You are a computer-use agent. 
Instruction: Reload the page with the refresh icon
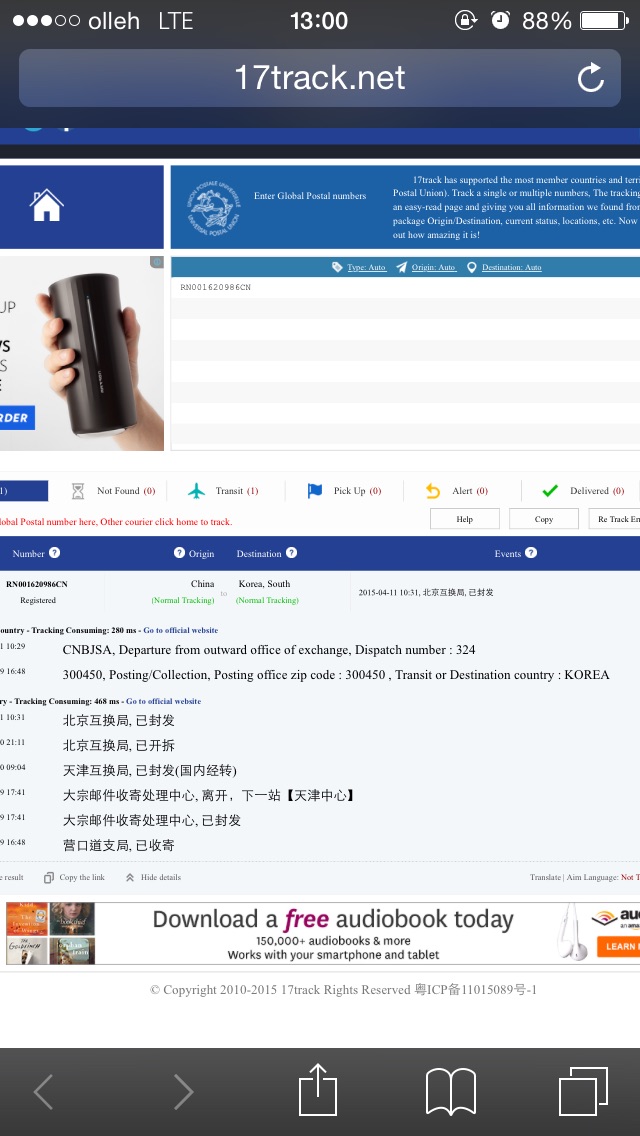coord(590,78)
